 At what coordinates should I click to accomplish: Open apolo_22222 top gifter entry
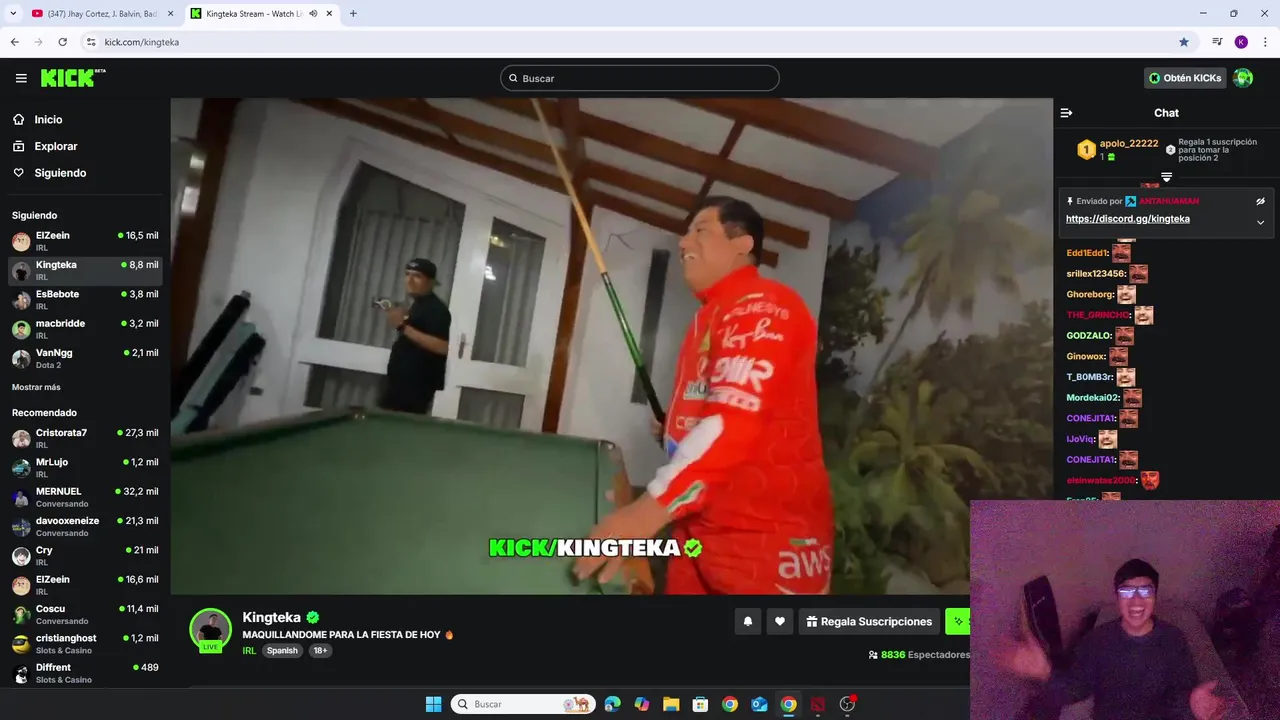[1118, 150]
